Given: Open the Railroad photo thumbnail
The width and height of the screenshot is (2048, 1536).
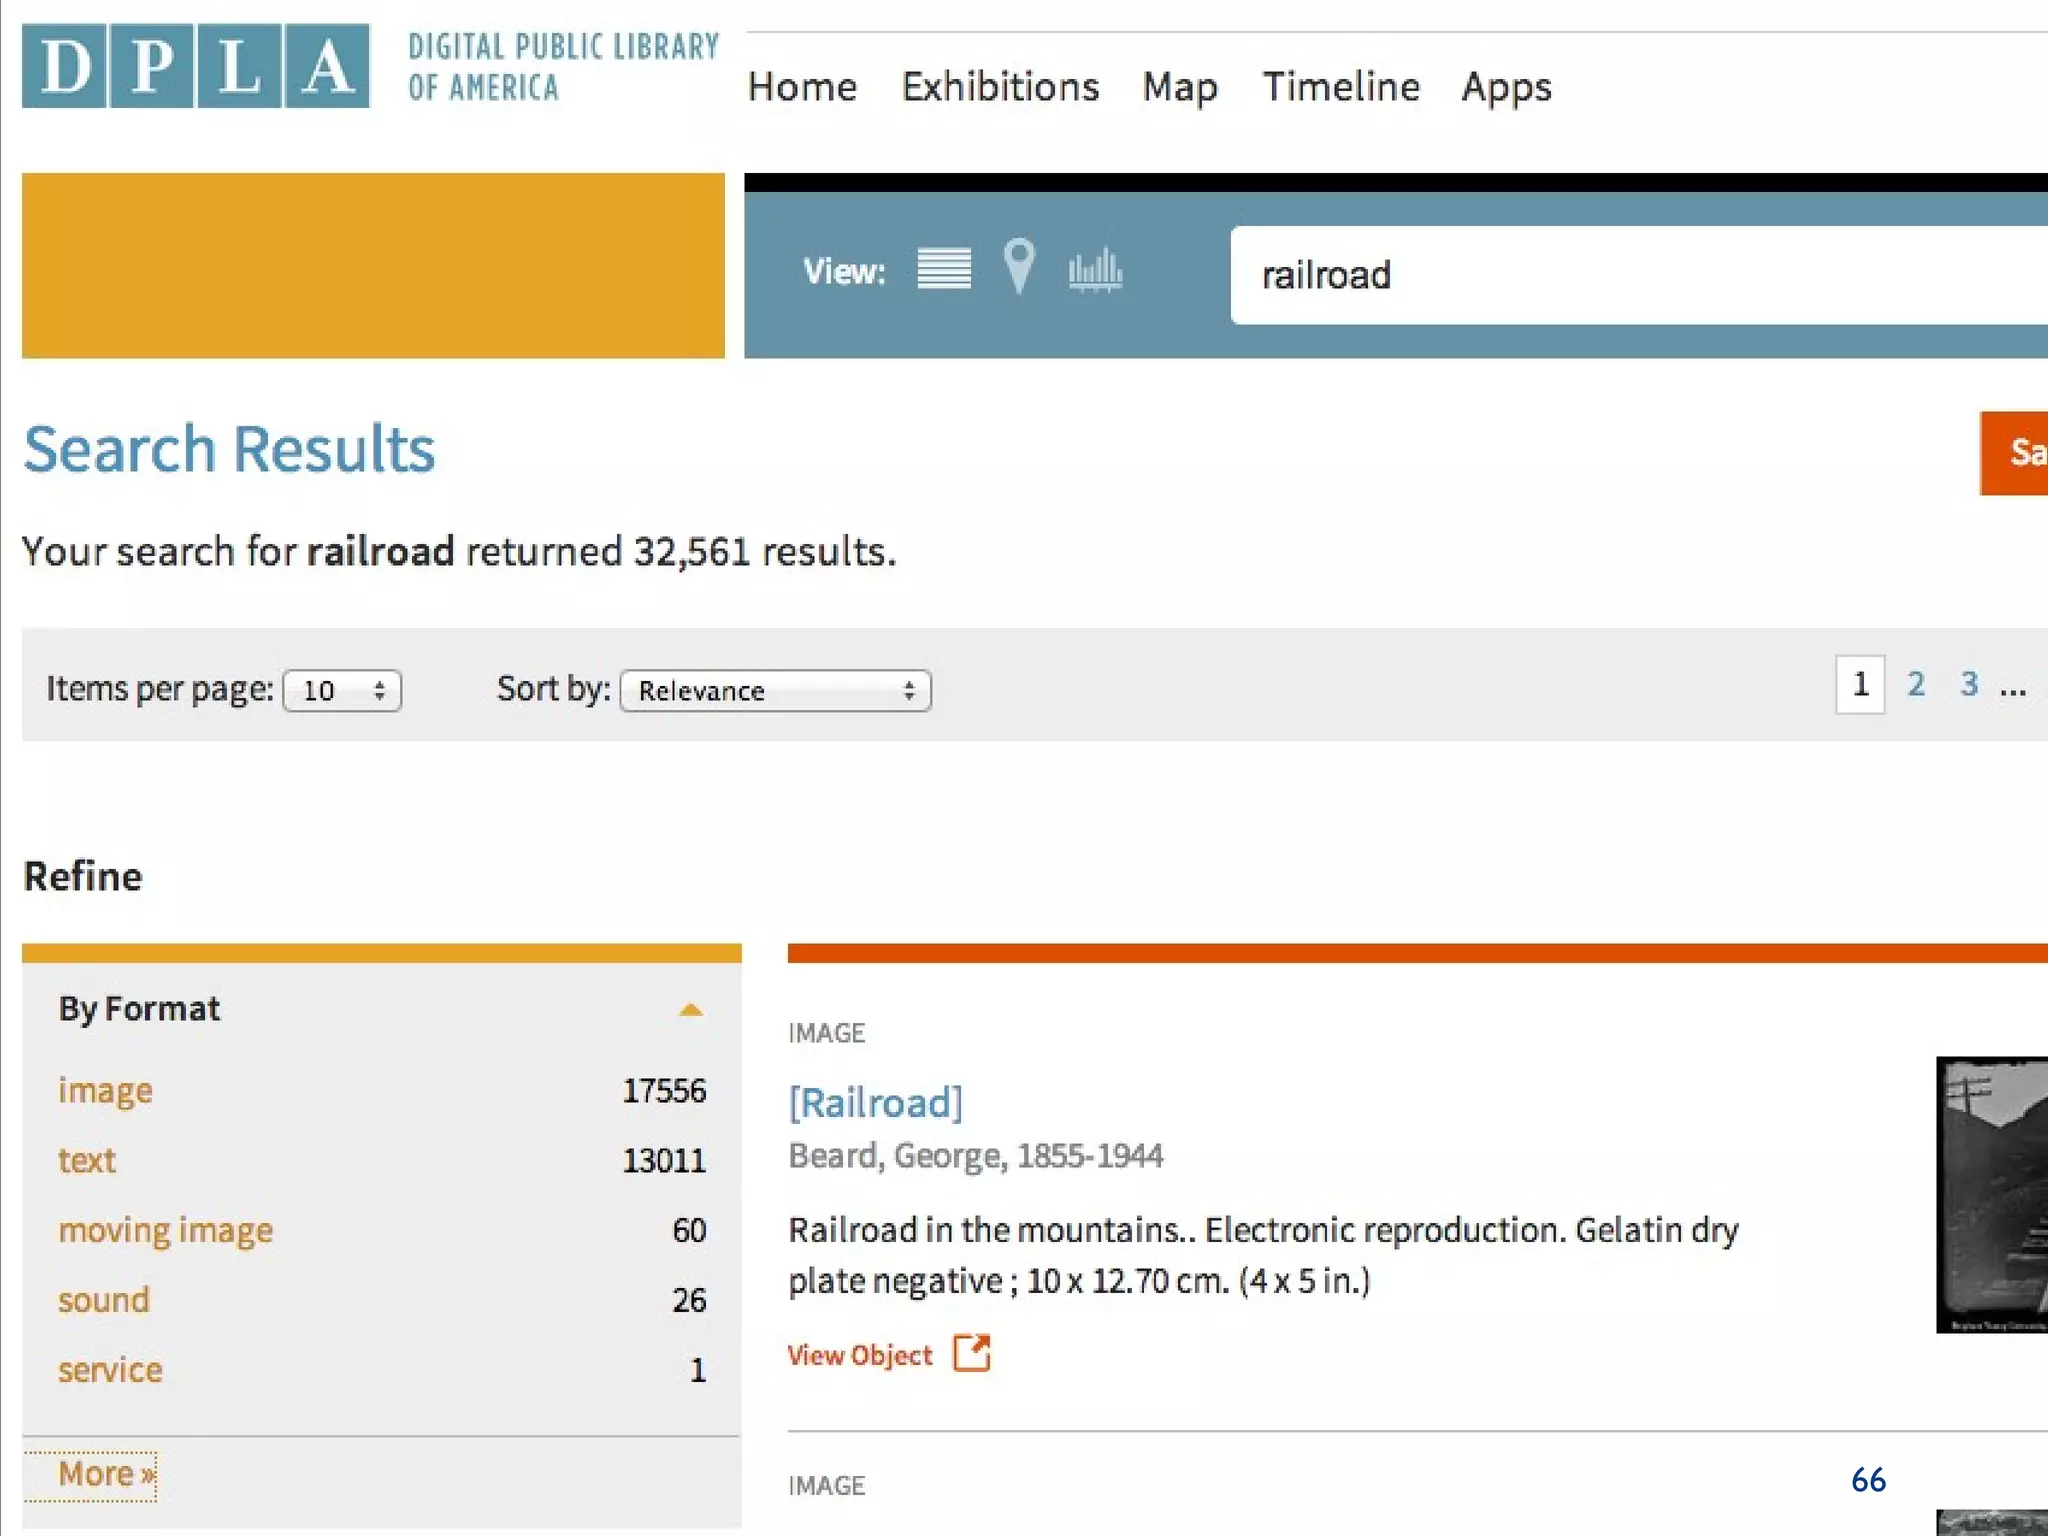Looking at the screenshot, I should pyautogui.click(x=1990, y=1194).
